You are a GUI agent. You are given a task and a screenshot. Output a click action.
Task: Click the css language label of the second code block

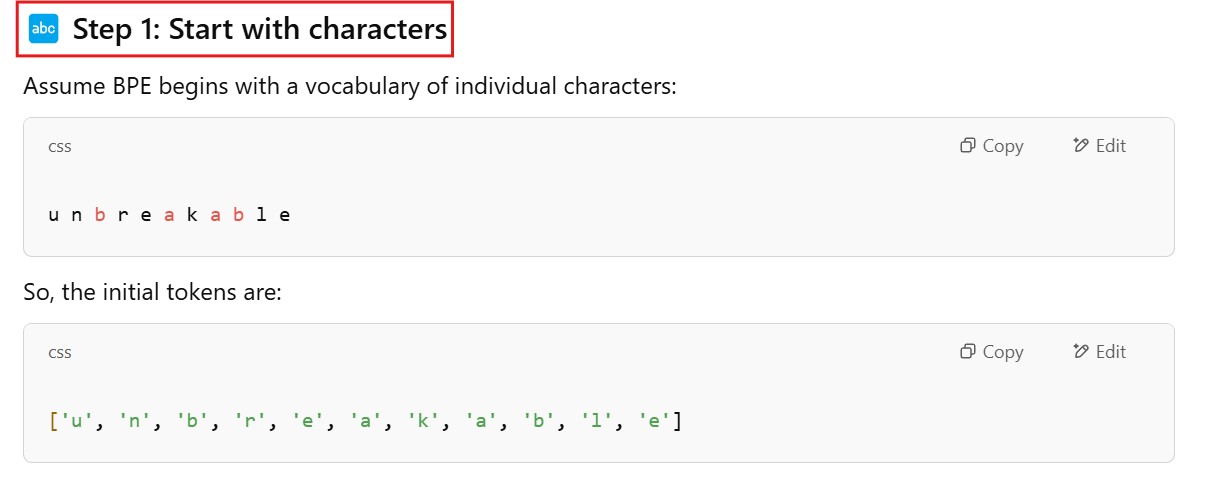pyautogui.click(x=60, y=352)
